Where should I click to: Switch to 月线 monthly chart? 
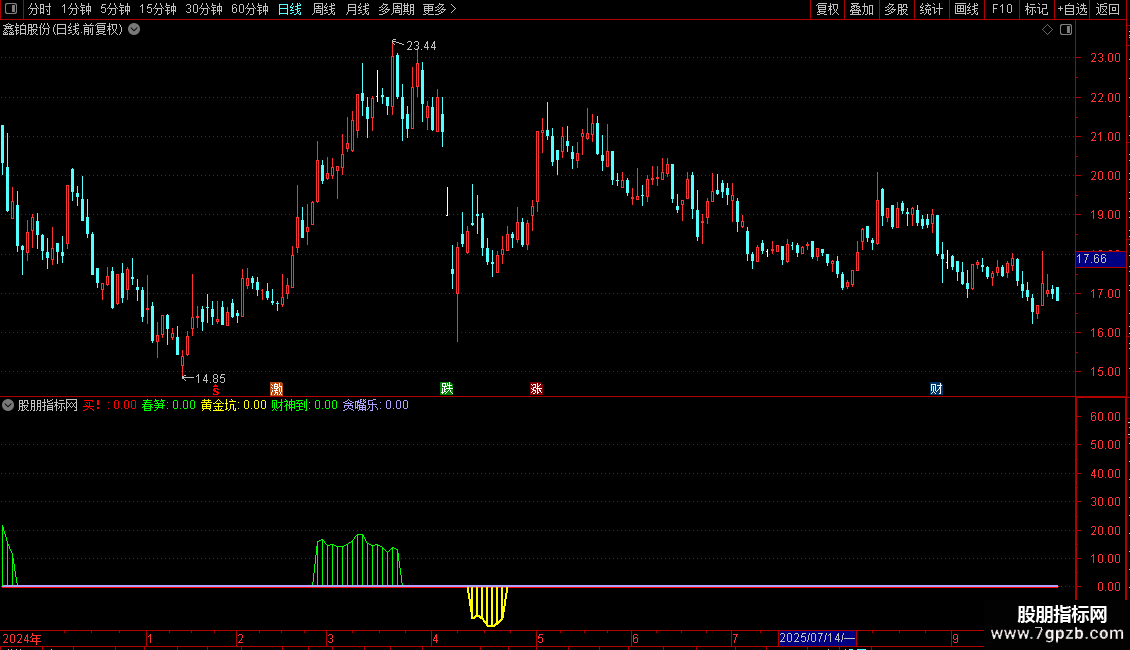(357, 9)
